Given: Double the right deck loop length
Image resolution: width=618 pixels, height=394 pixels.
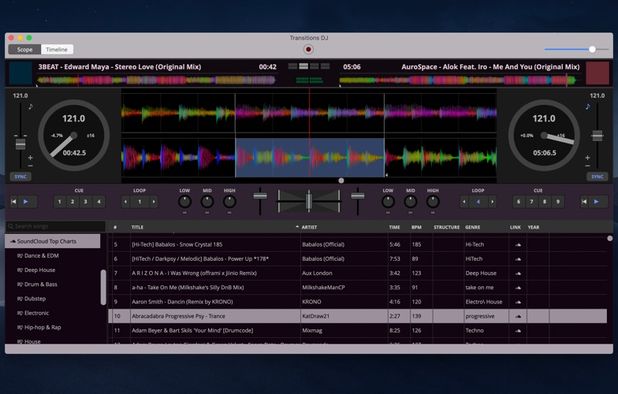Looking at the screenshot, I should tap(492, 202).
